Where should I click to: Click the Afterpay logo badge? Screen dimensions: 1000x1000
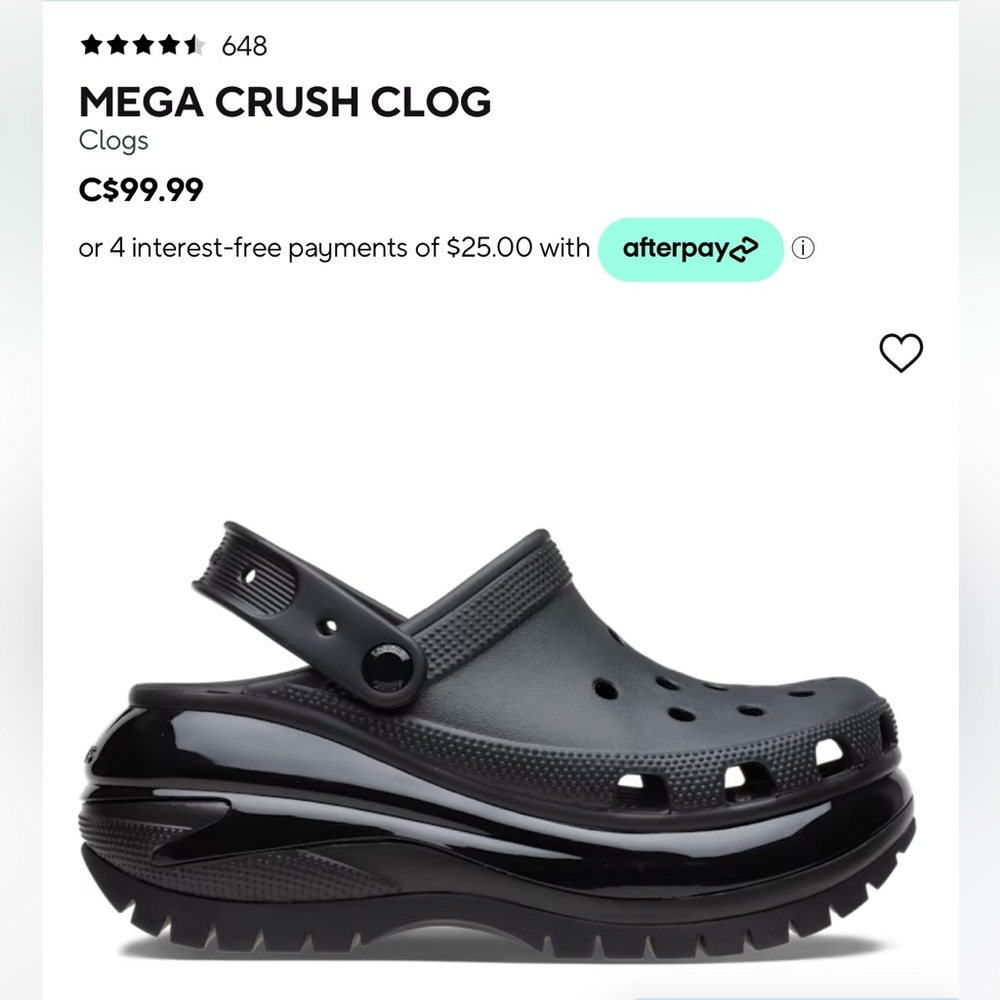[690, 248]
